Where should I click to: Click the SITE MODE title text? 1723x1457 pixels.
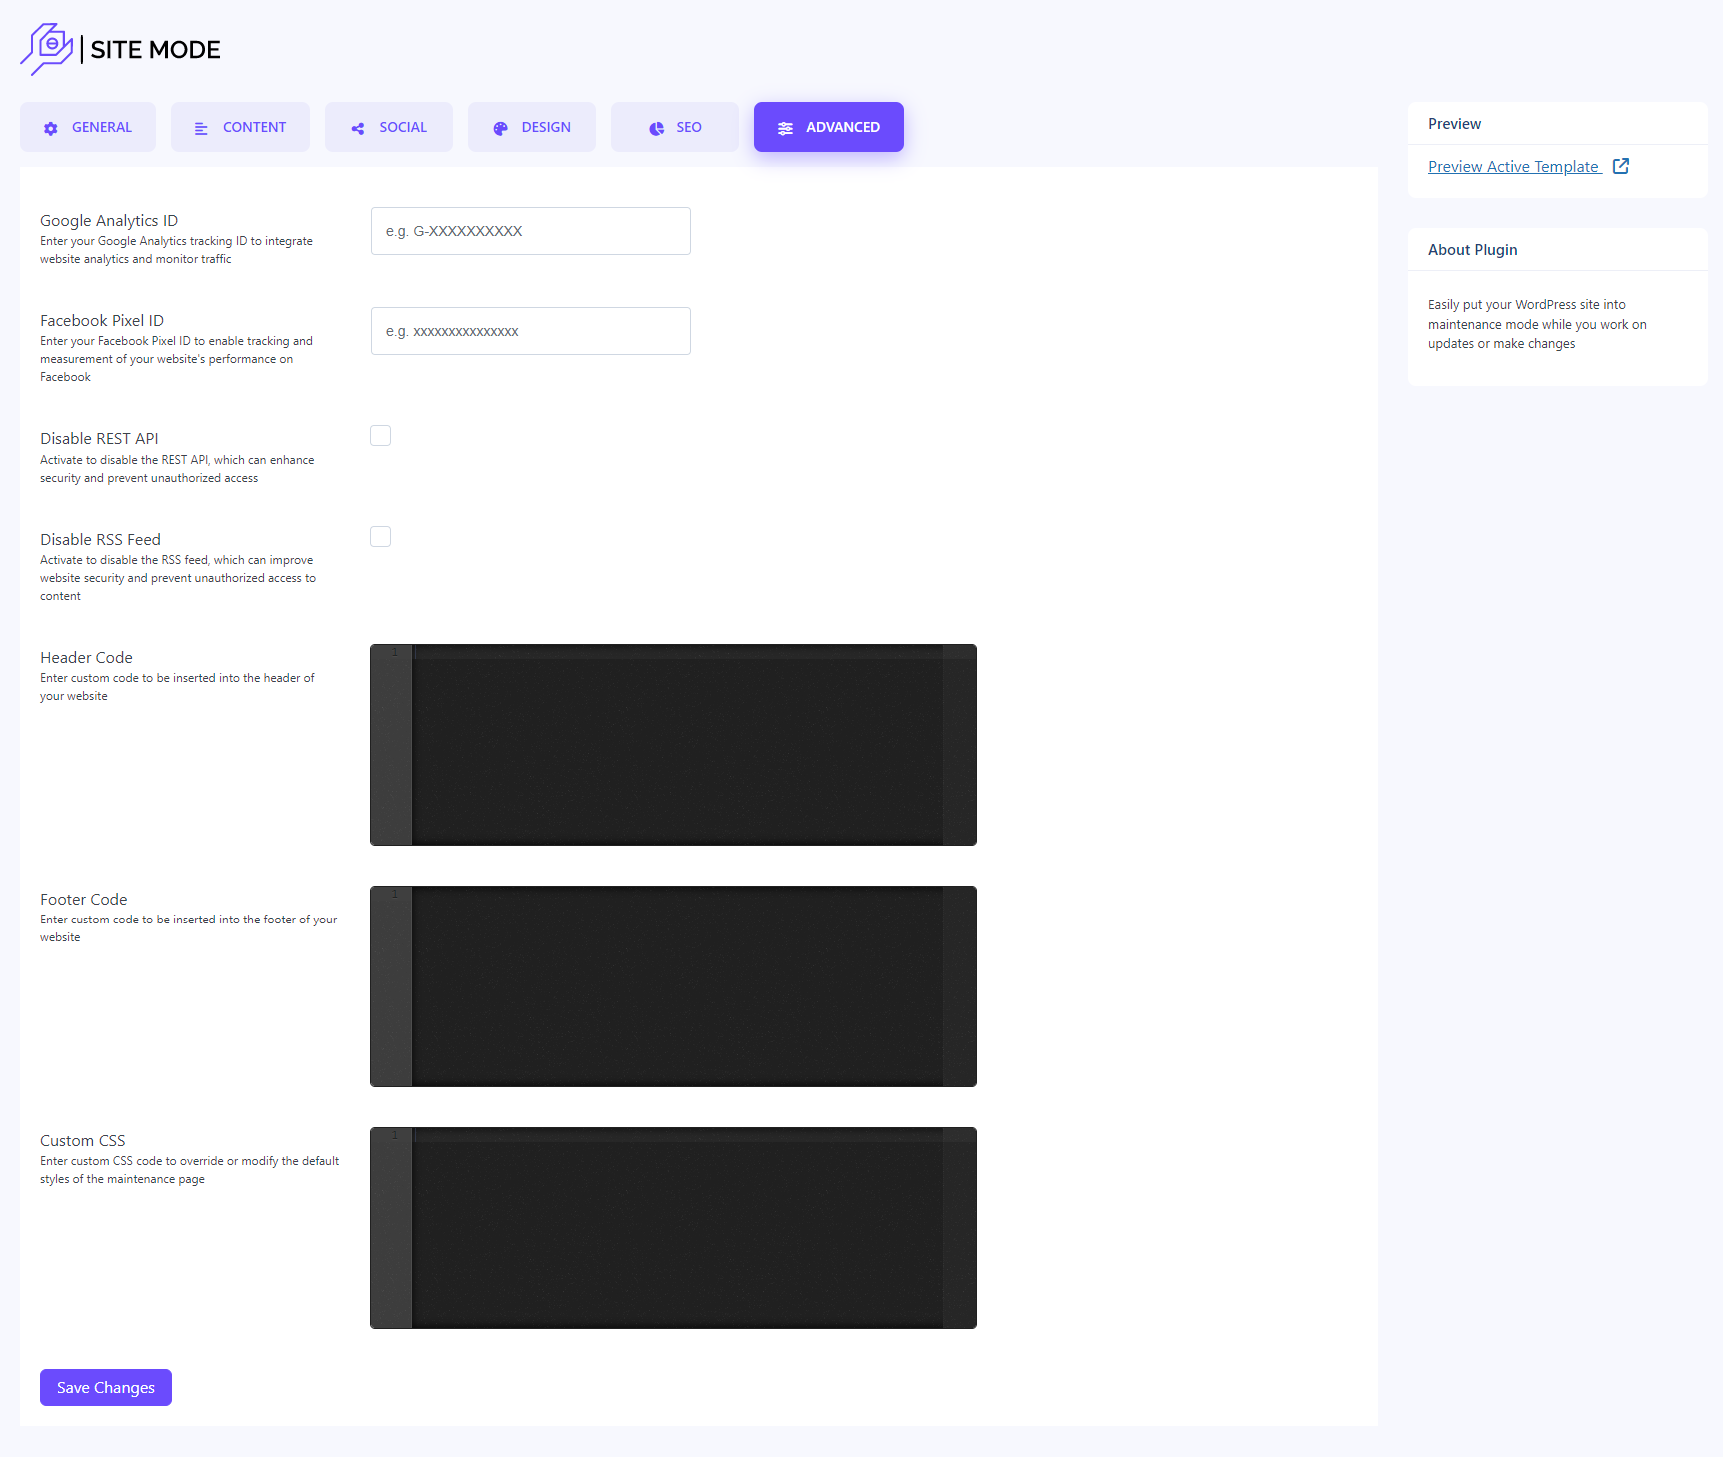(x=155, y=49)
